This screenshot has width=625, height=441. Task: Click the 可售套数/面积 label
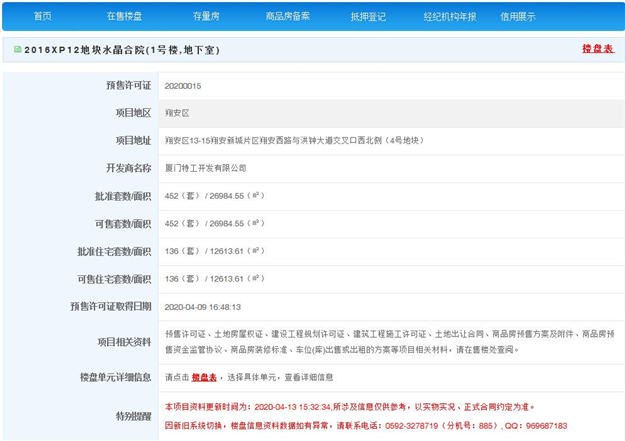click(123, 224)
